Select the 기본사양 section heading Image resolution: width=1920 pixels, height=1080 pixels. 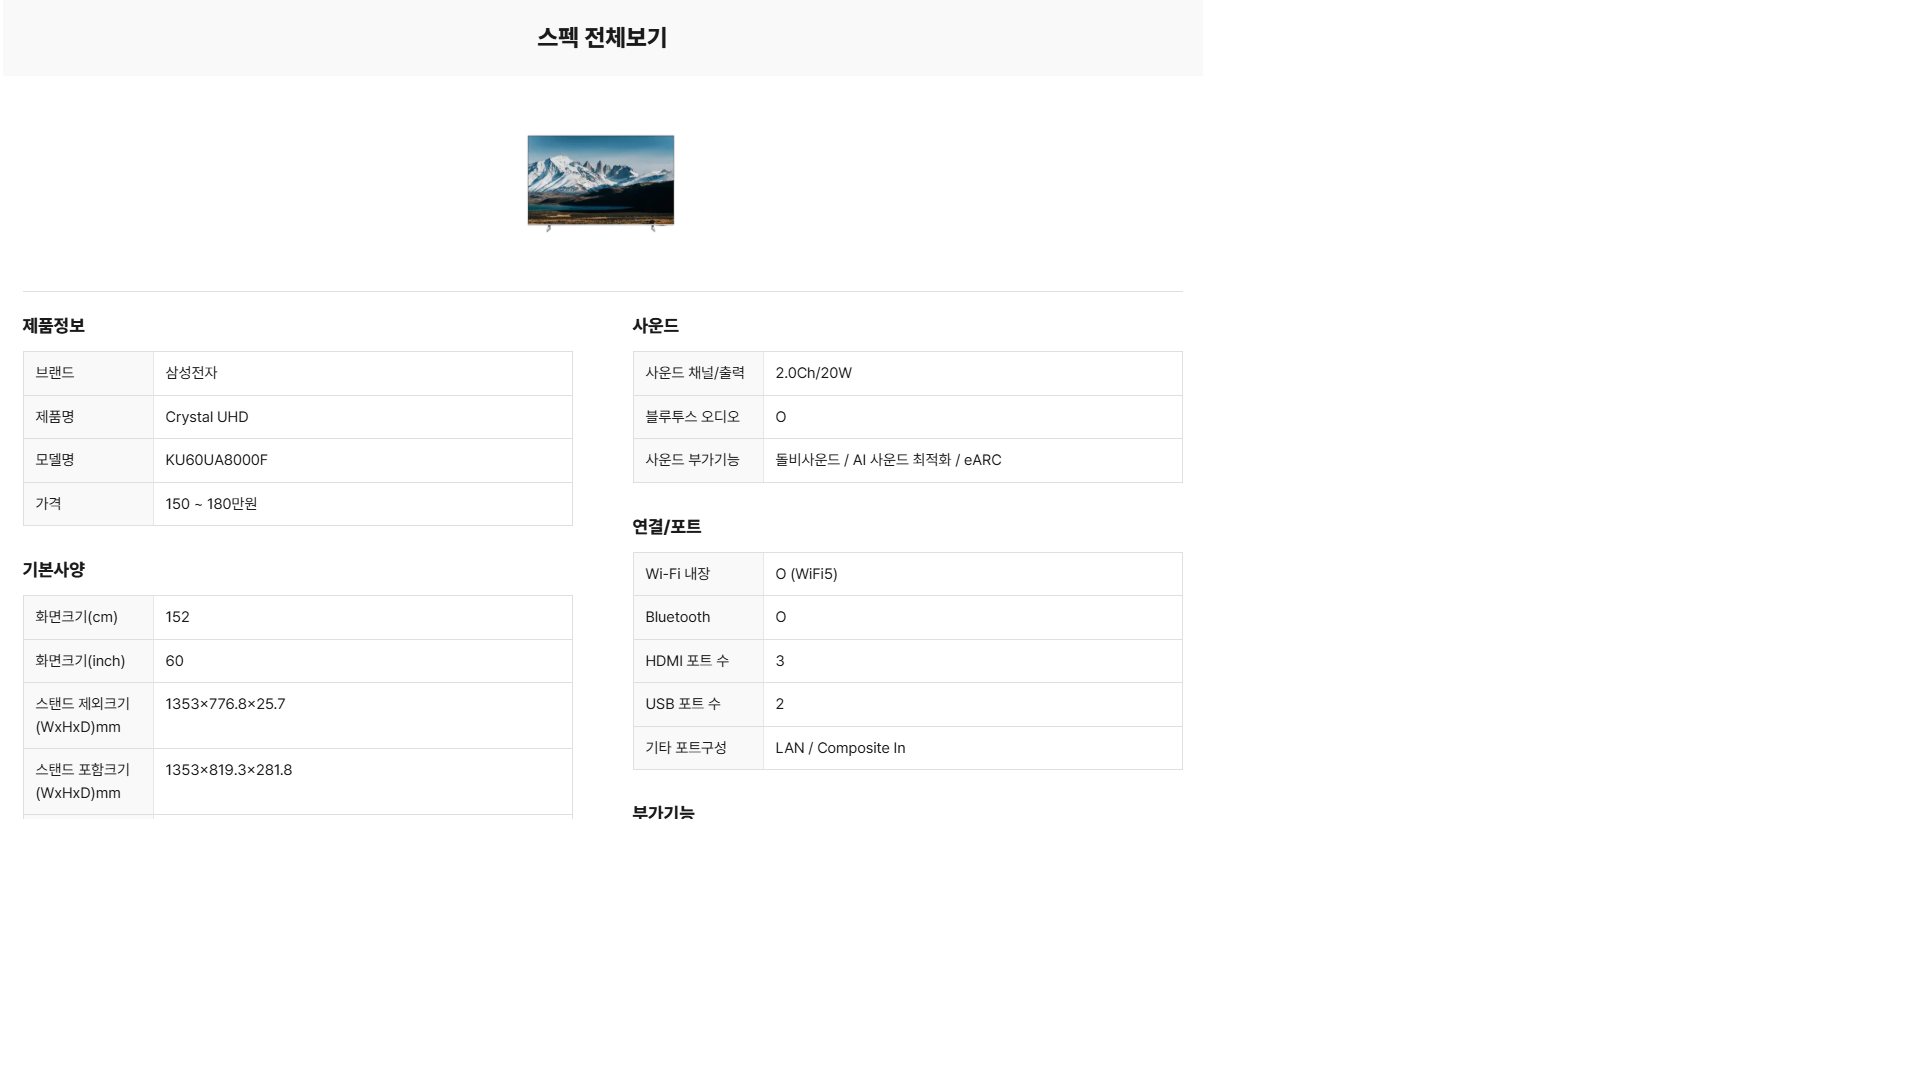coord(54,570)
